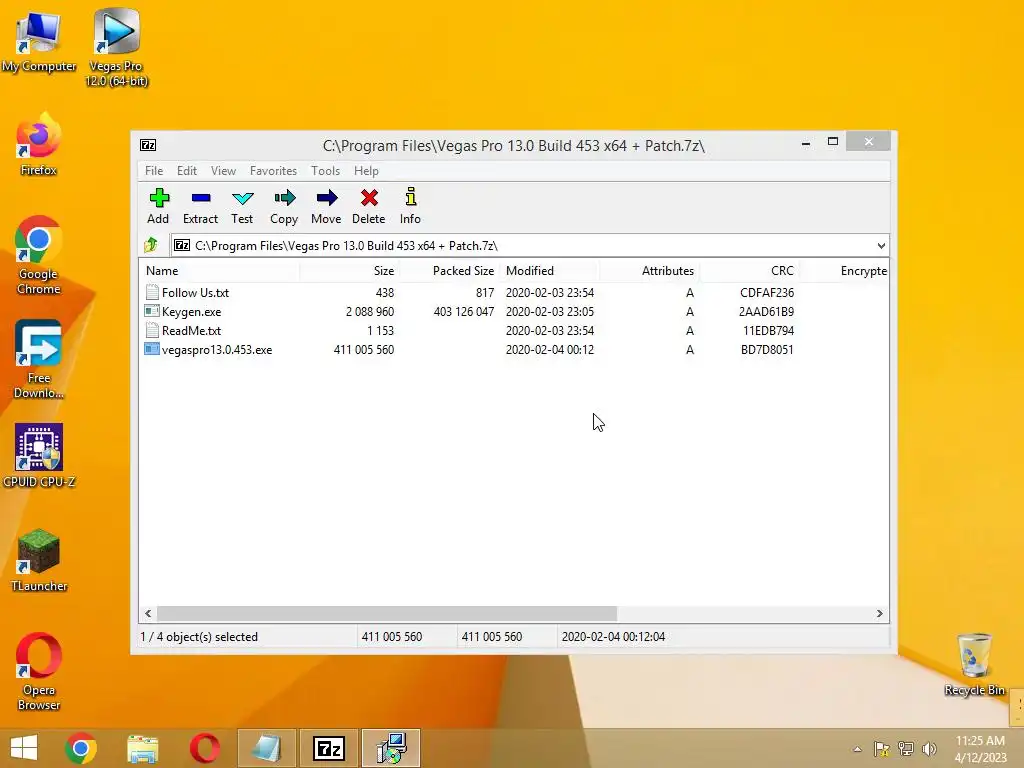Sort by Modified column header
Viewport: 1024px width, 768px height.
click(x=549, y=270)
